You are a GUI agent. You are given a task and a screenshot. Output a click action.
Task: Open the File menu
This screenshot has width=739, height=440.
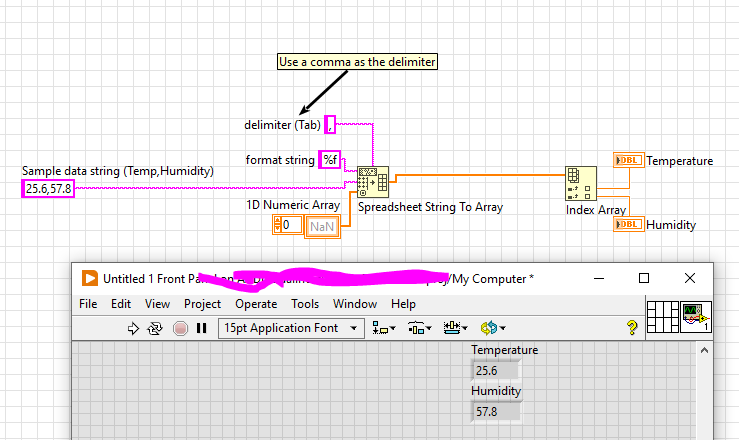point(88,304)
